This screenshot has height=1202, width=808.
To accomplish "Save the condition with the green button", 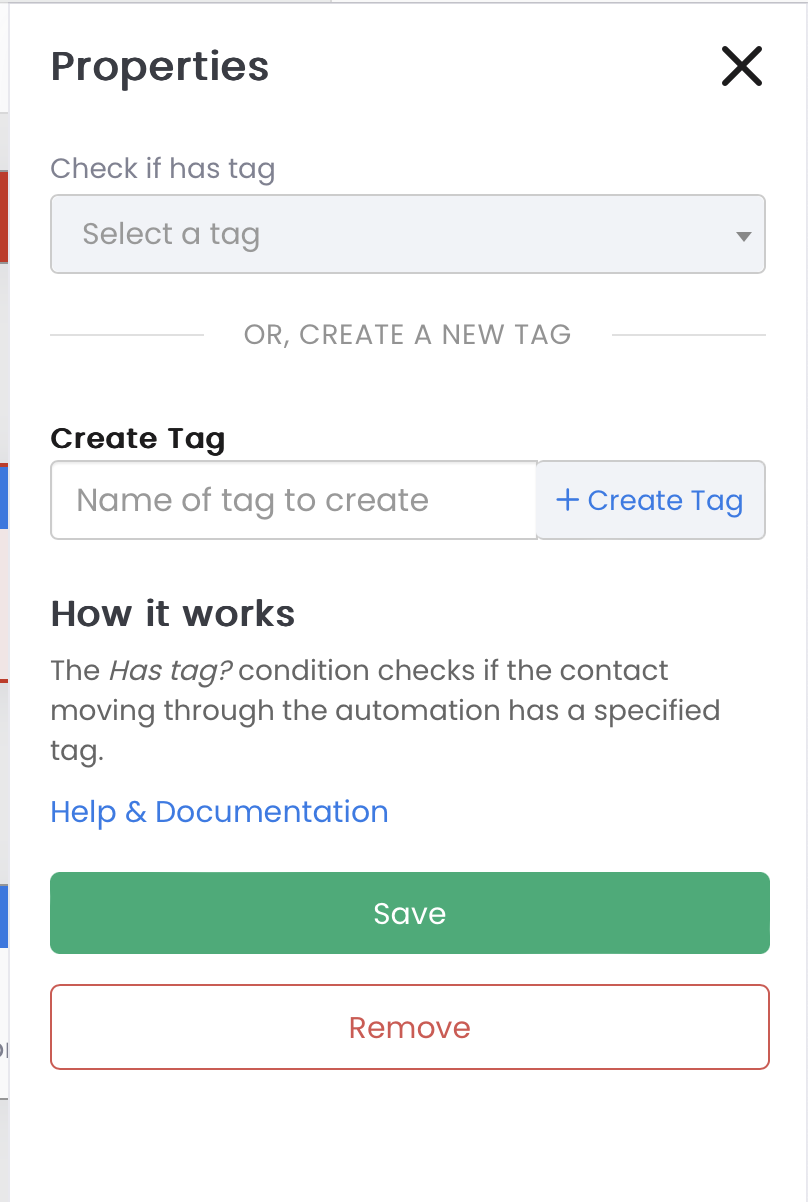I will pos(410,913).
